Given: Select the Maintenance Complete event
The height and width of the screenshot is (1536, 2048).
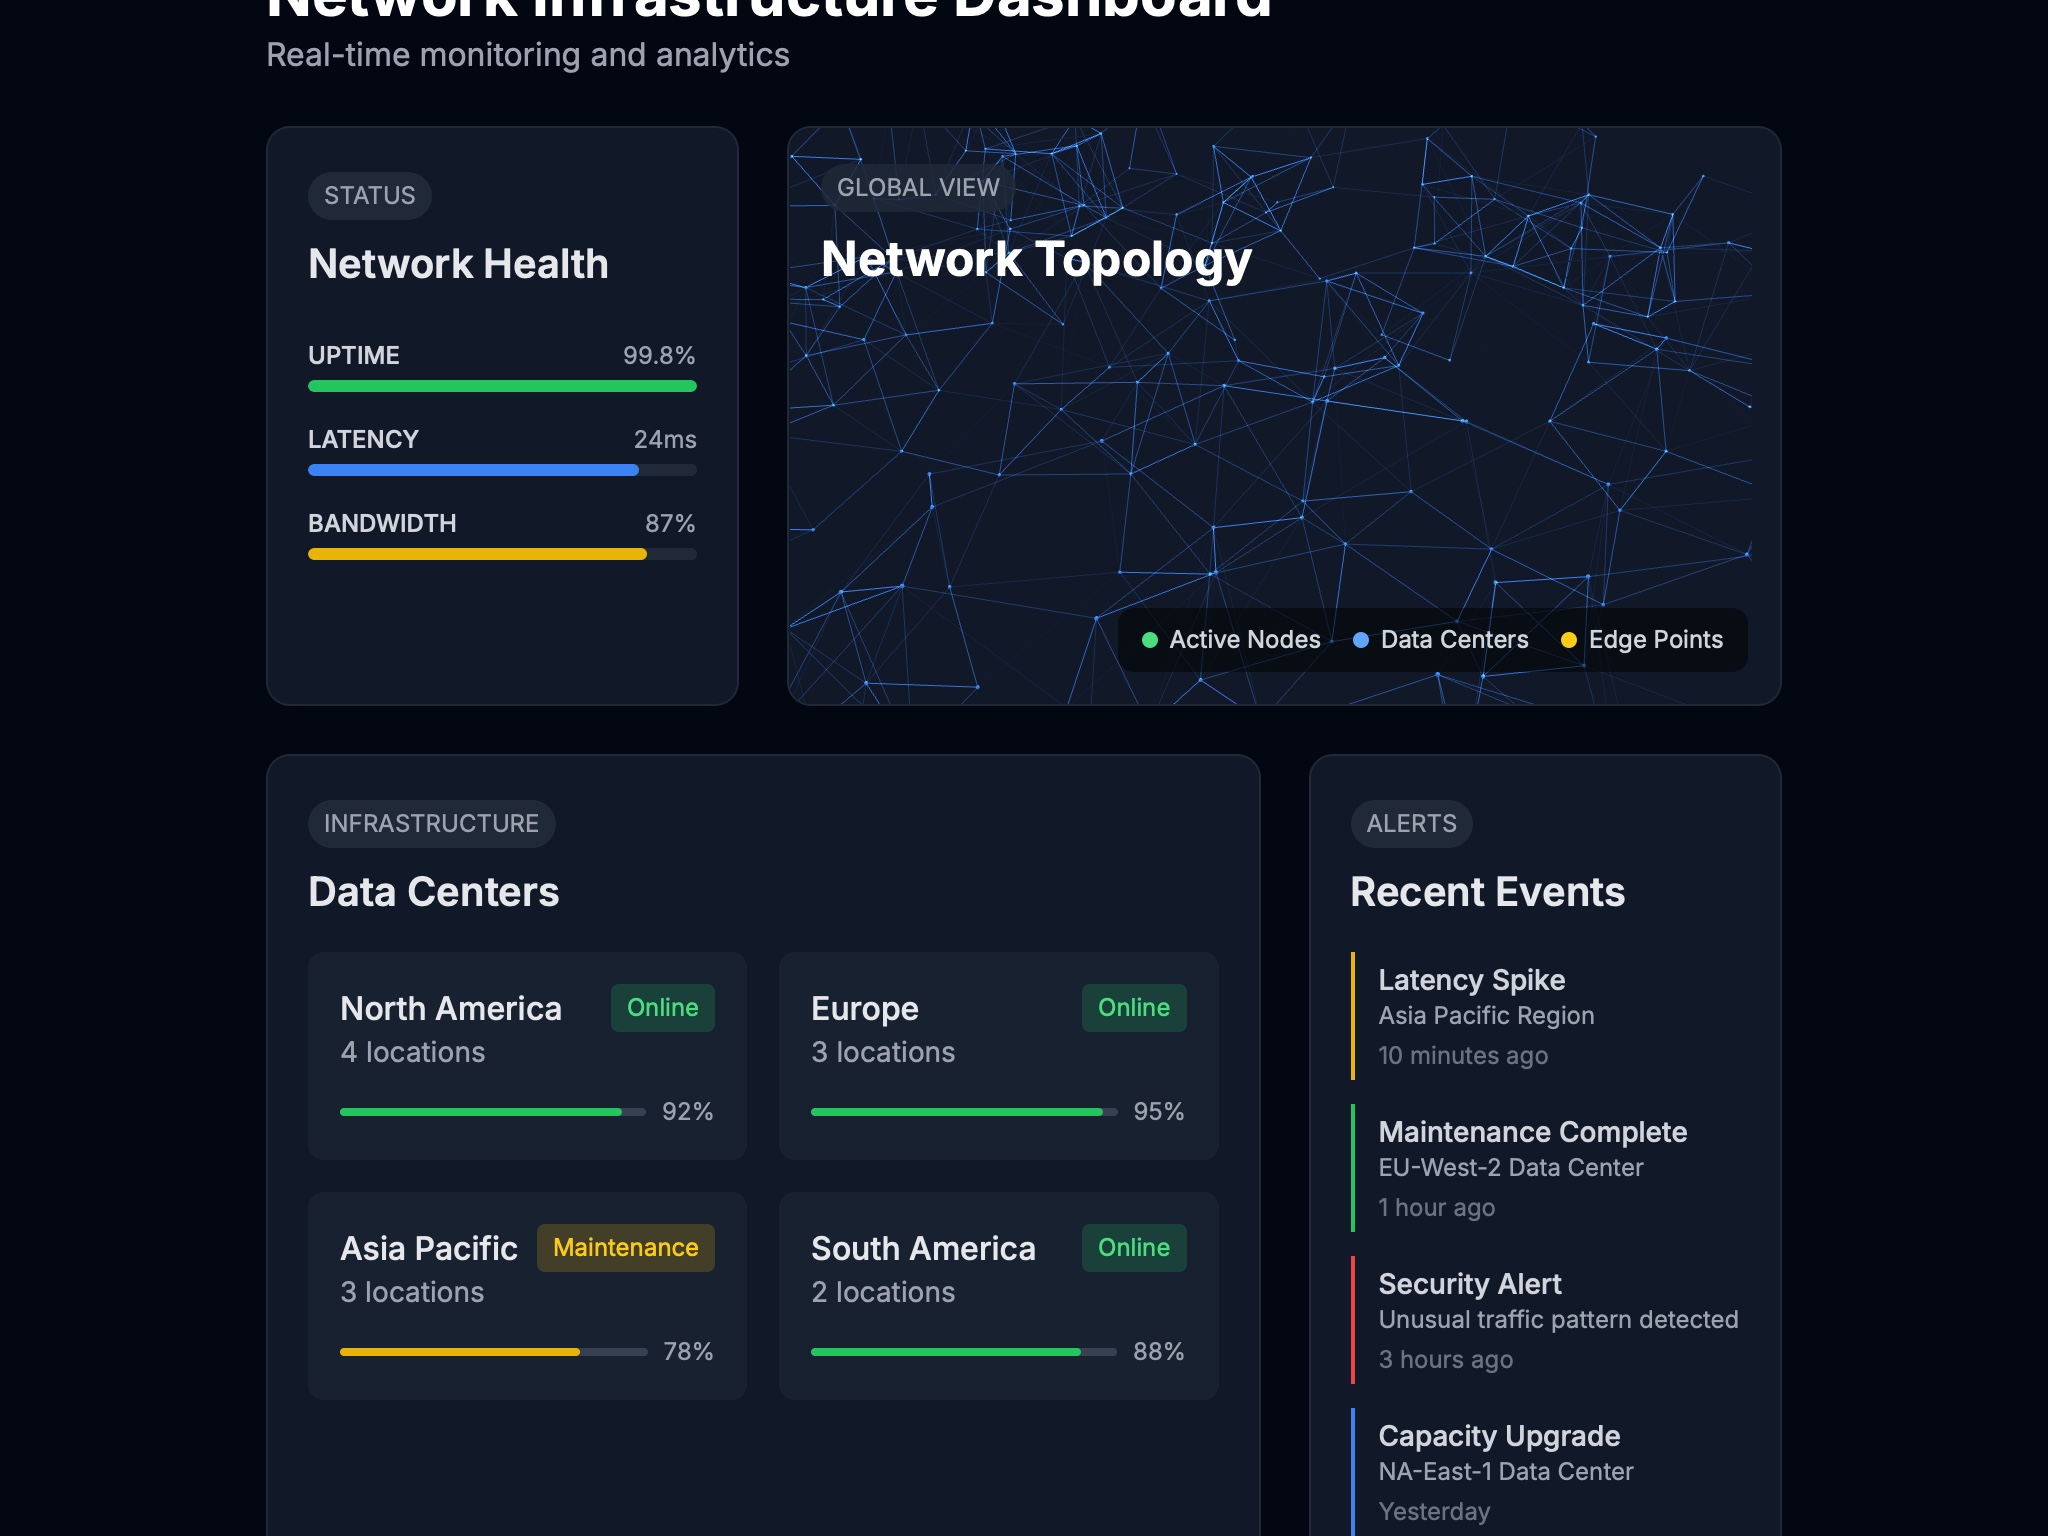Looking at the screenshot, I should click(x=1532, y=1131).
